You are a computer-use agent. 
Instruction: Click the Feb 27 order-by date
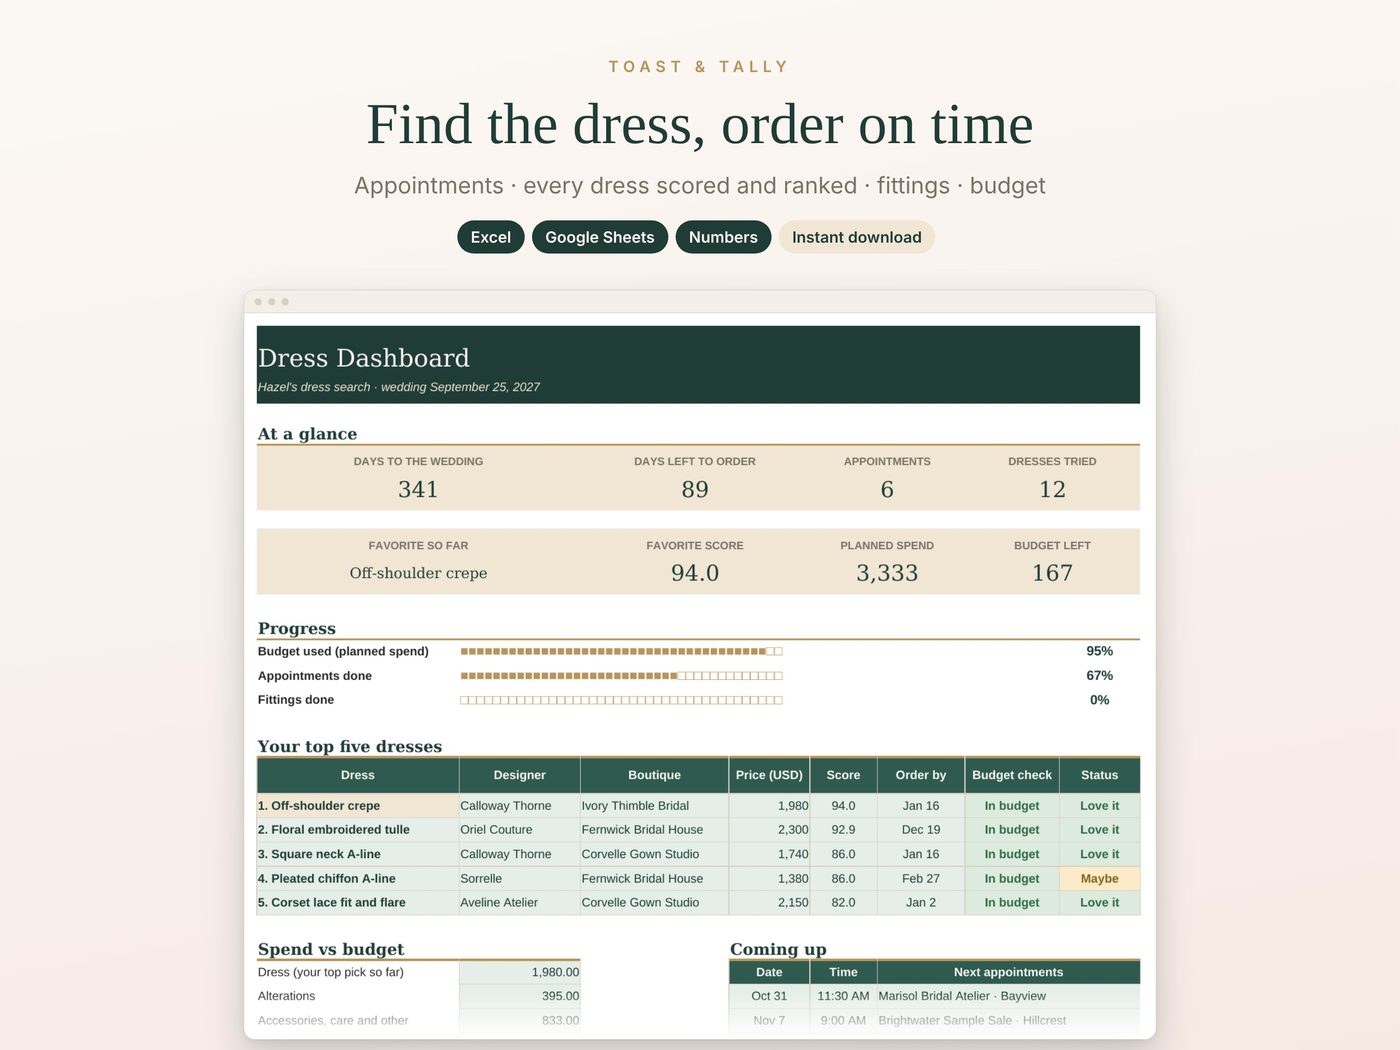click(x=921, y=879)
